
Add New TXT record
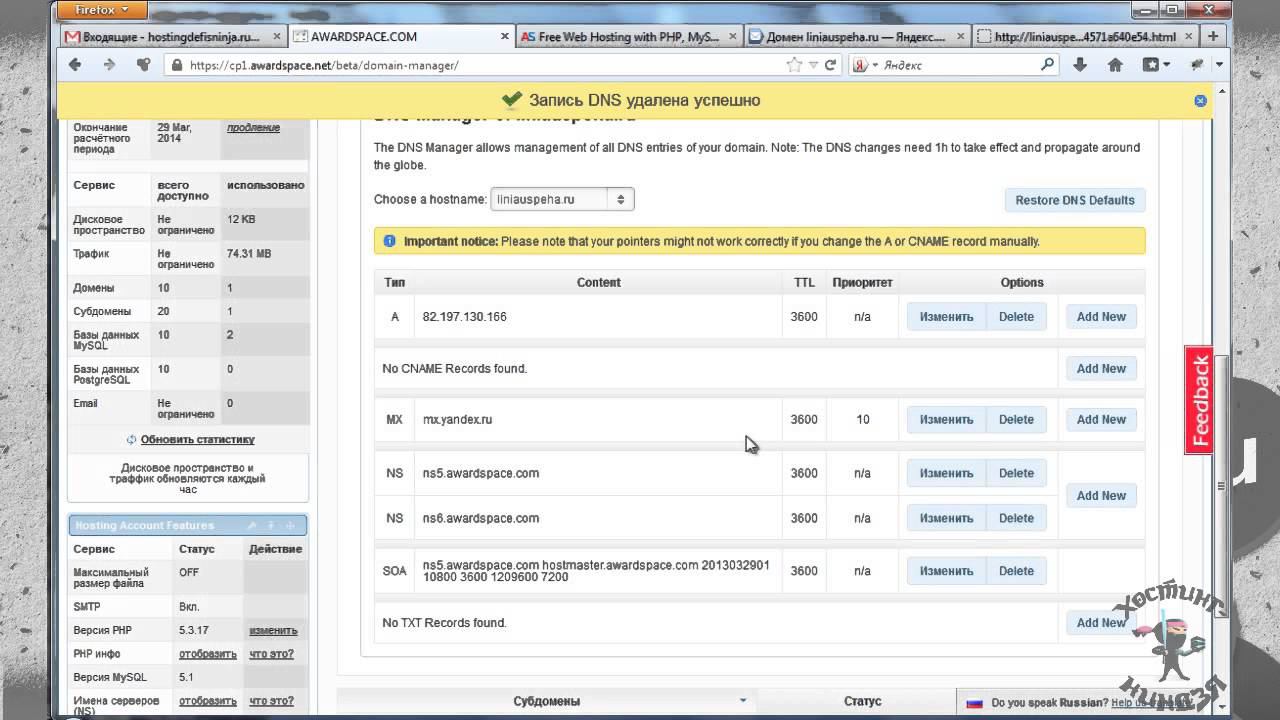(1101, 623)
